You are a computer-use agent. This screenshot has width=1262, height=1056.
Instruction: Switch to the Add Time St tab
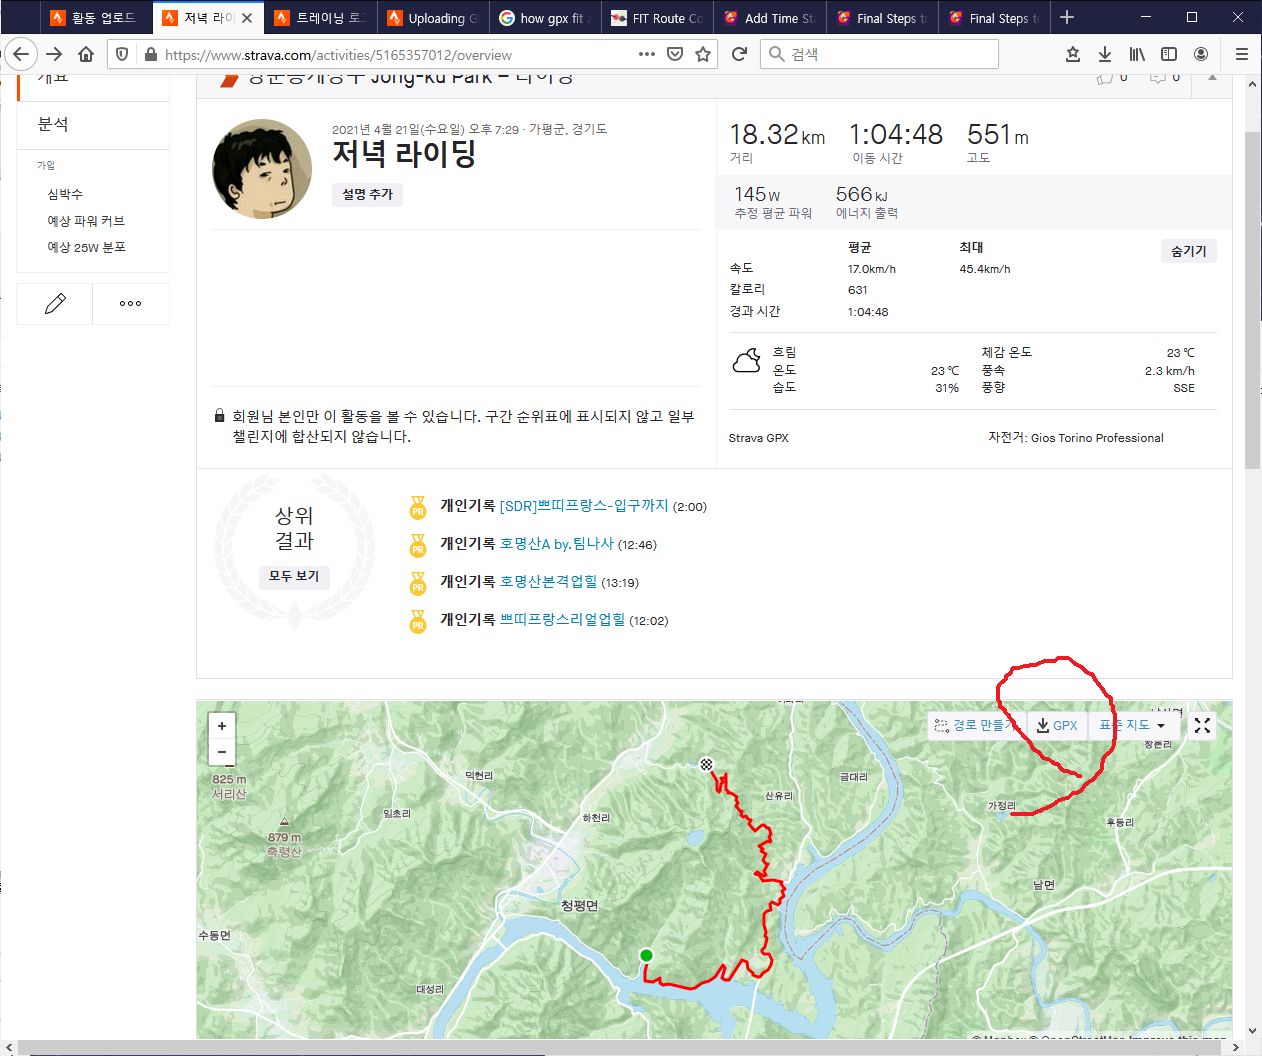(769, 18)
